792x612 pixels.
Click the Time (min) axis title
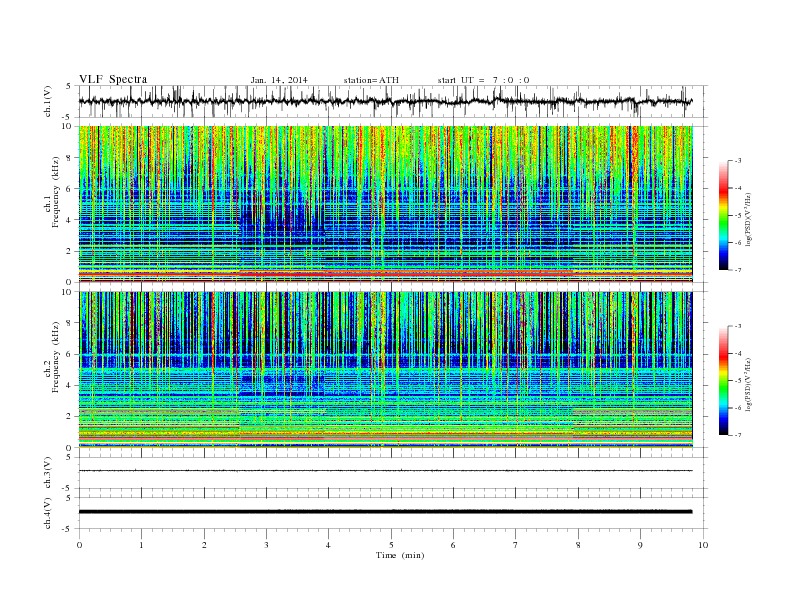(400, 555)
